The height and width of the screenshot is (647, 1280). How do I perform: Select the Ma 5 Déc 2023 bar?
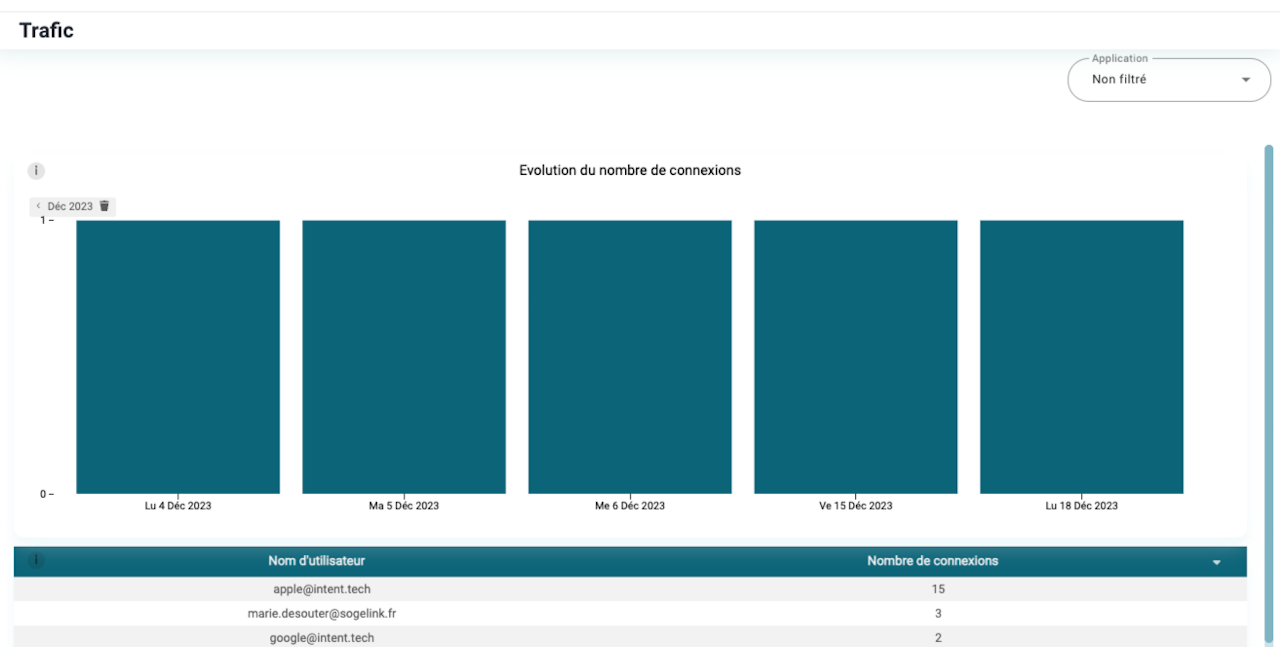(404, 357)
